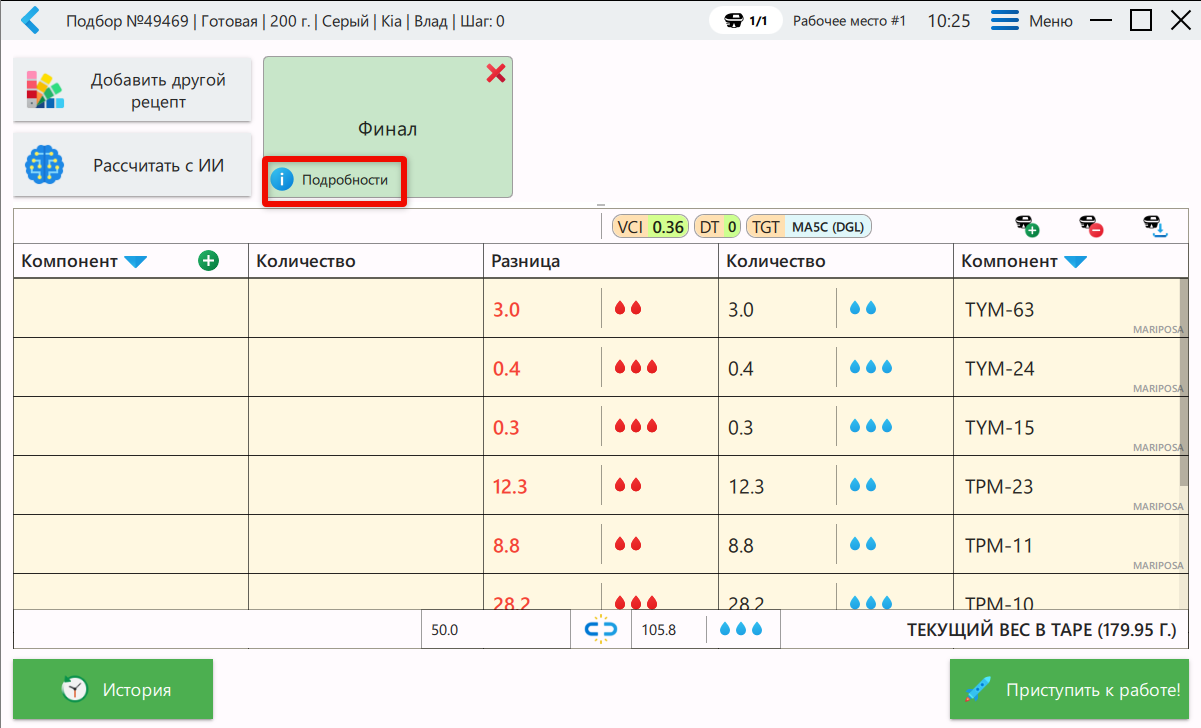Screen dimensions: 1201x728
Task: Click red drops in the TPM-11 row
Action: 628,545
